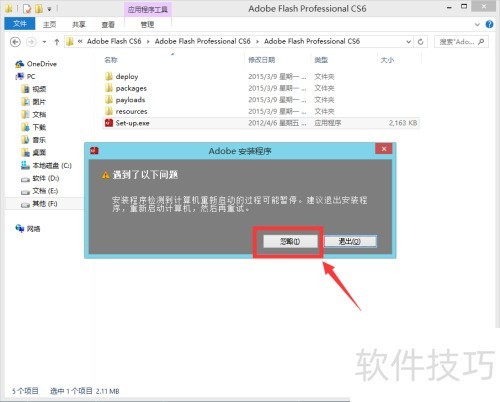Sort by the 大小 (Size) column header
The width and height of the screenshot is (500, 402).
[x=387, y=60]
